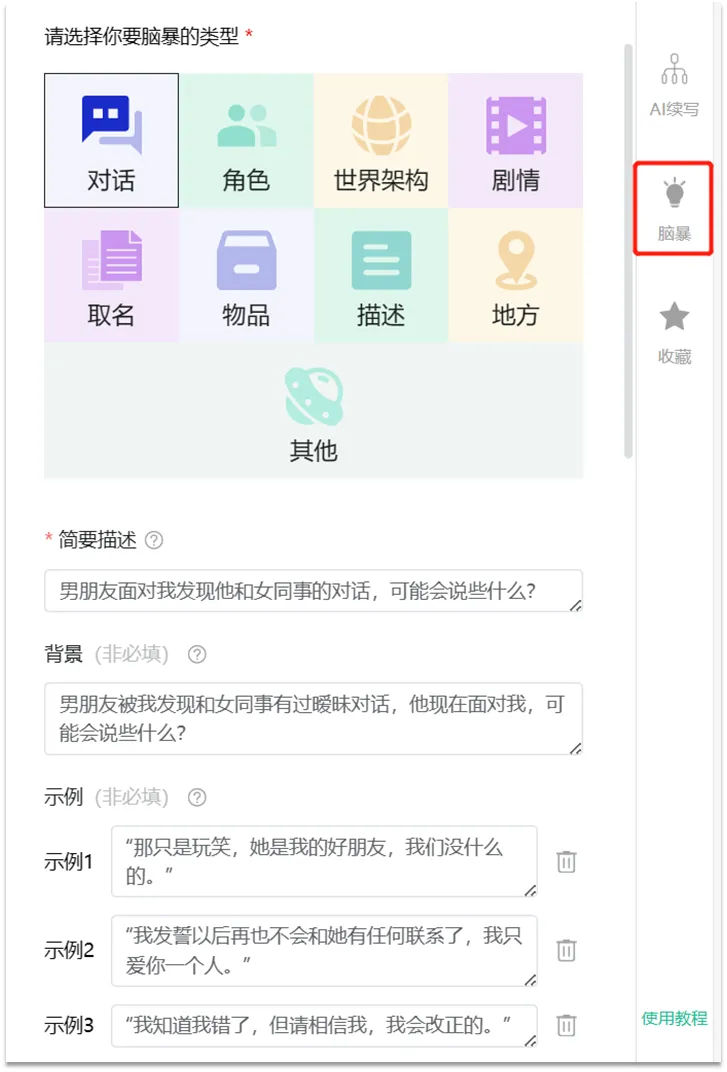This screenshot has width=727, height=1072.
Task: Remove 示例3 with the trash icon
Action: pyautogui.click(x=567, y=1026)
